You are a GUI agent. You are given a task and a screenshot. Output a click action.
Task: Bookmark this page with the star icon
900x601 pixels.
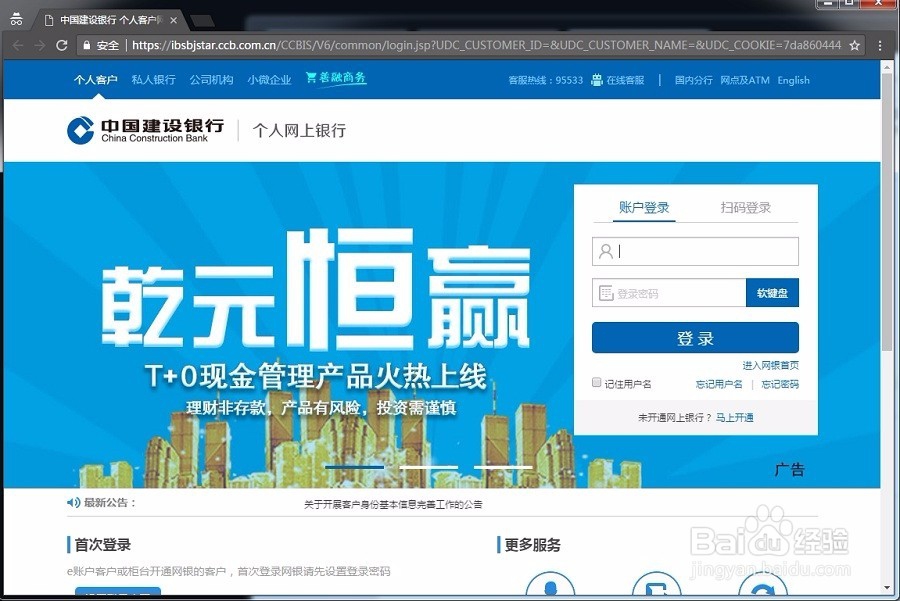click(855, 45)
